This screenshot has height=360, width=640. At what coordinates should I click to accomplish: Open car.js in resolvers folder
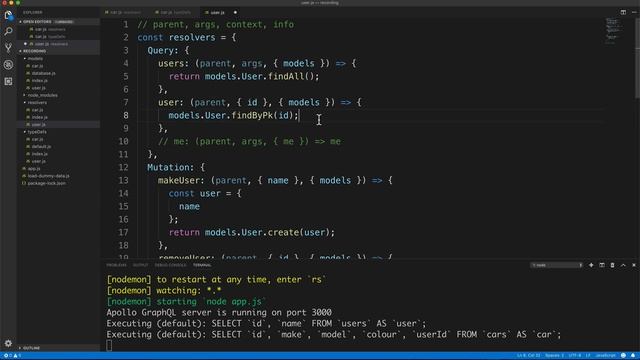(37, 110)
